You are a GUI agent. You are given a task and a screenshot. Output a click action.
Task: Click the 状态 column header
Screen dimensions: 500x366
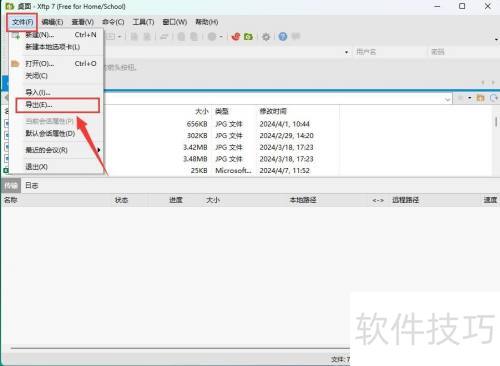pyautogui.click(x=121, y=200)
